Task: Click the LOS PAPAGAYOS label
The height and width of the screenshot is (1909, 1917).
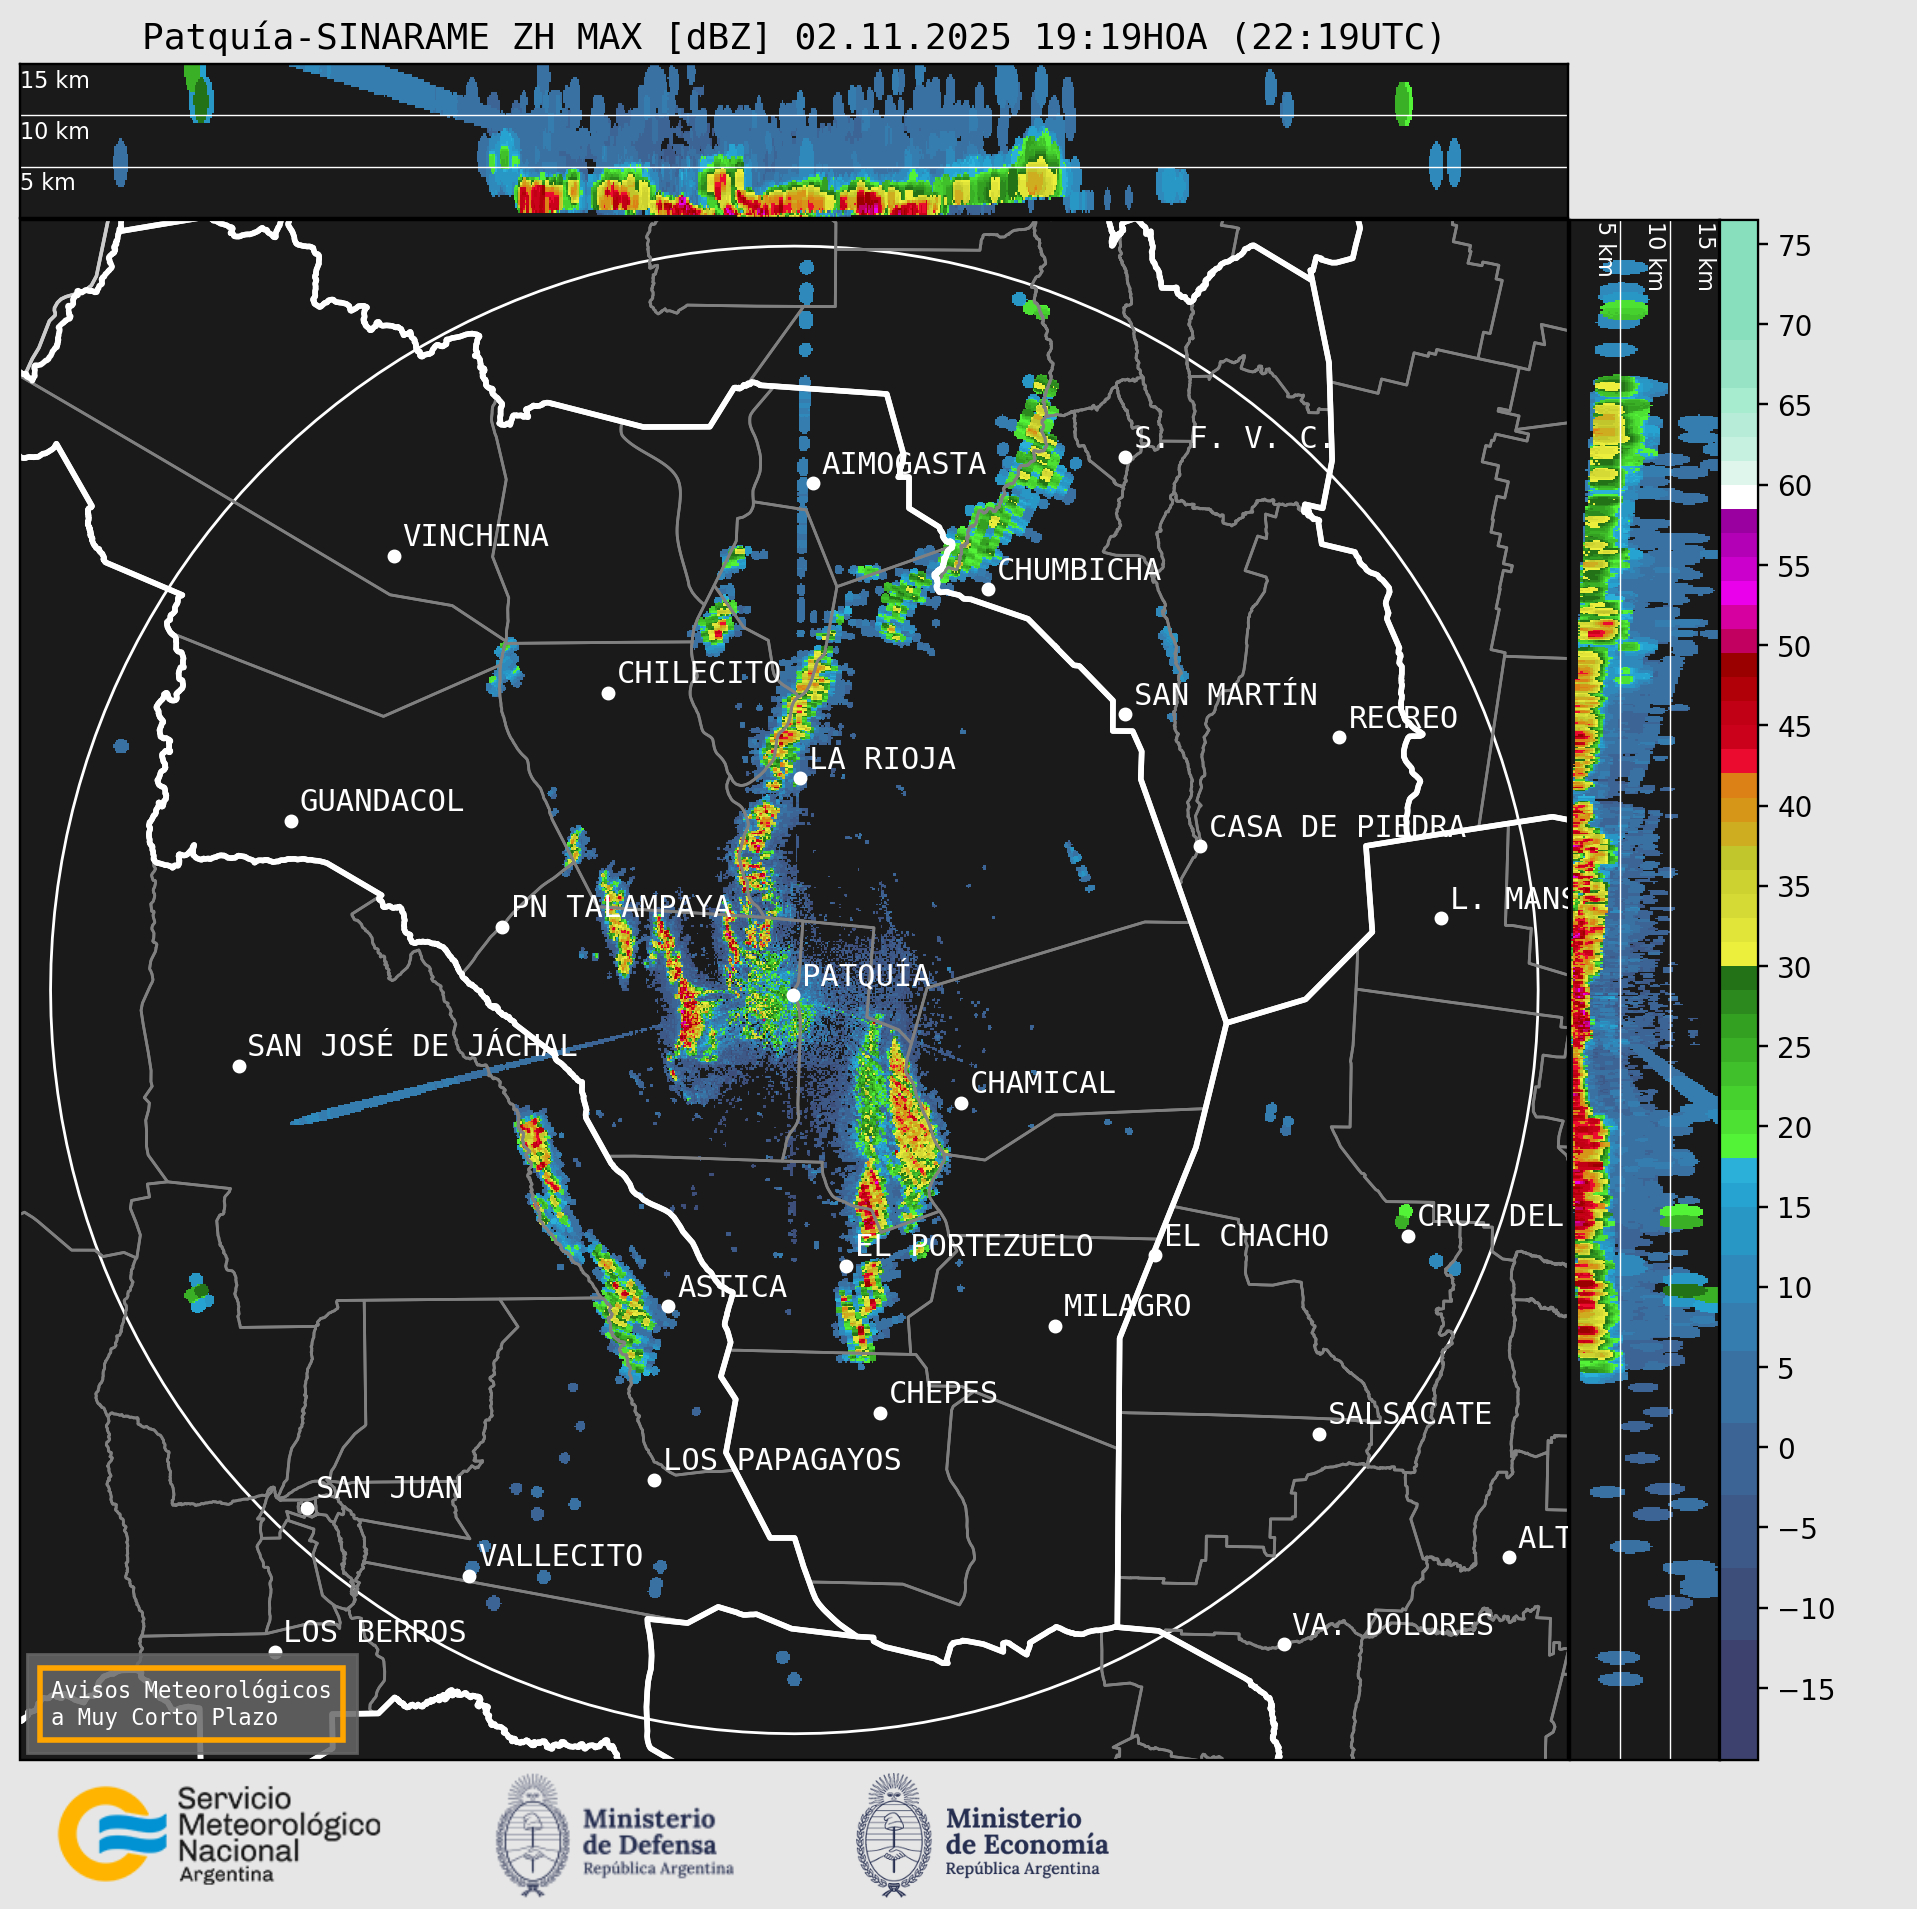Action: coord(782,1460)
